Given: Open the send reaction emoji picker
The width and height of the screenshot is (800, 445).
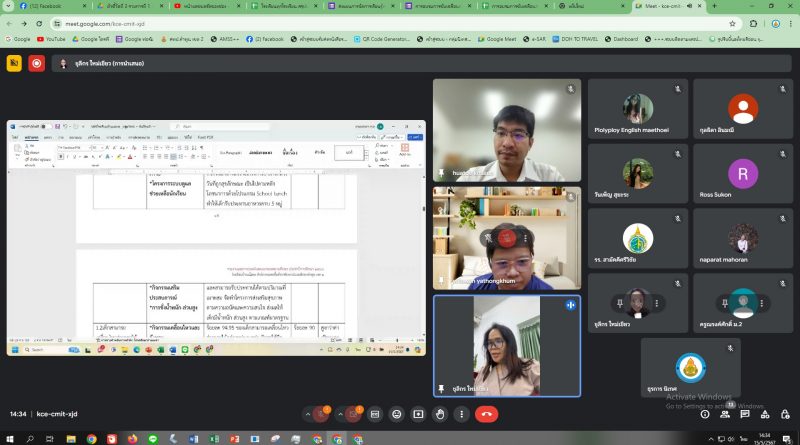Looking at the screenshot, I should 397,413.
